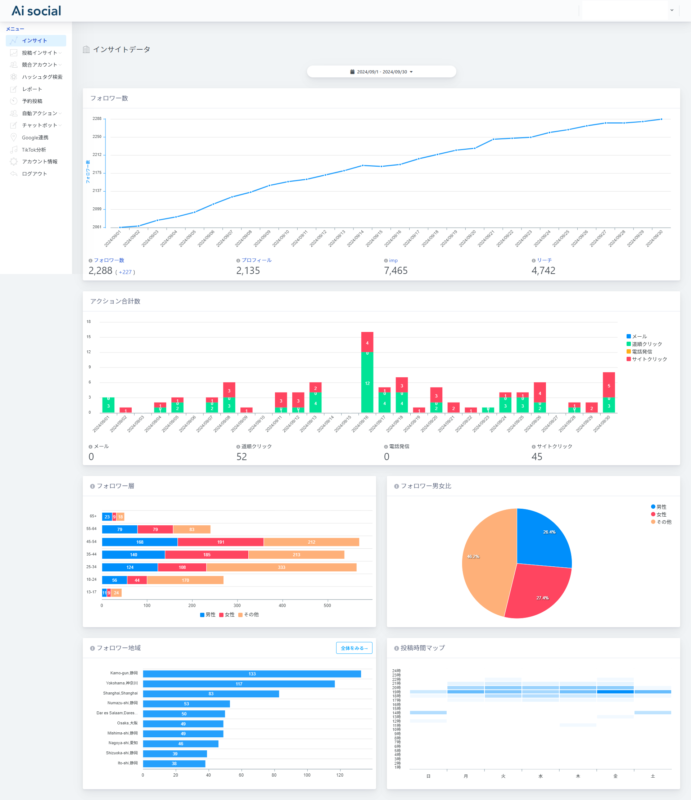Click the アカウント情報 gear icon
The height and width of the screenshot is (800, 691).
click(x=13, y=161)
